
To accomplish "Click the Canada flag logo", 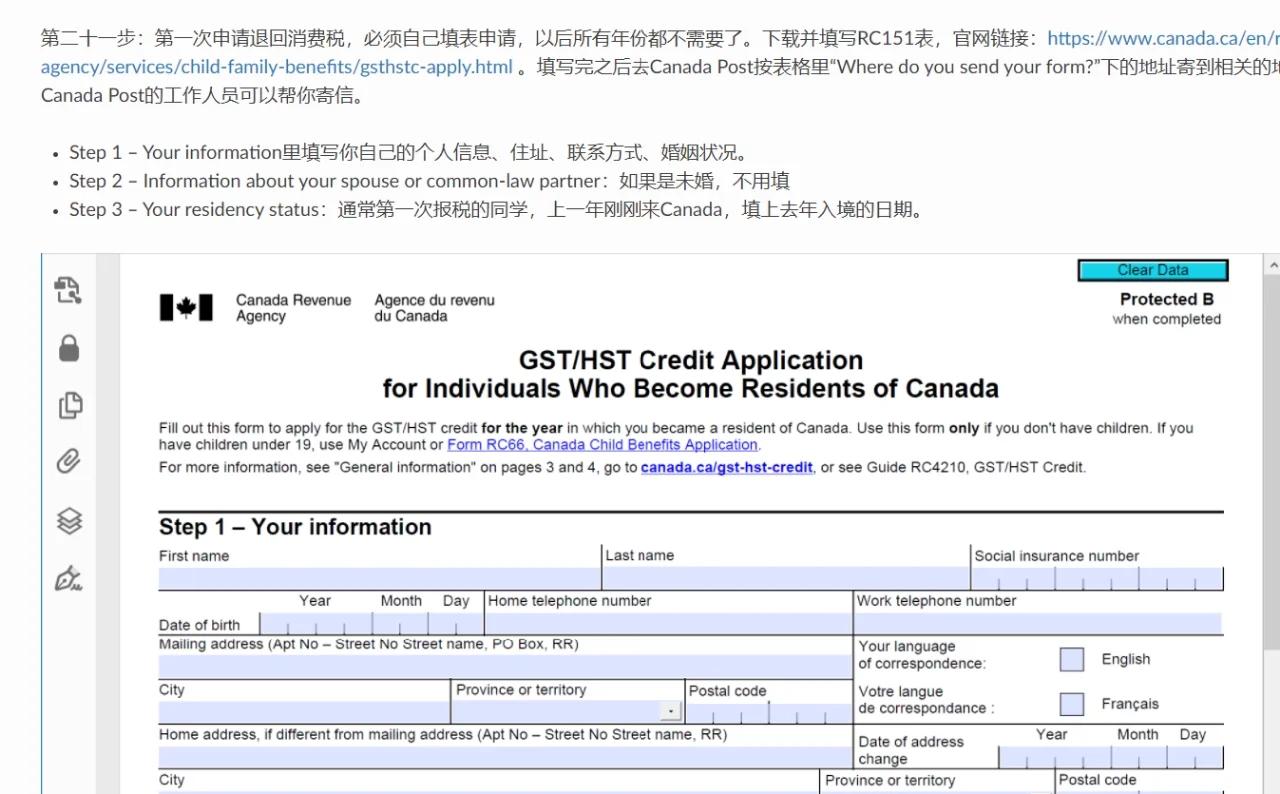I will pyautogui.click(x=186, y=308).
